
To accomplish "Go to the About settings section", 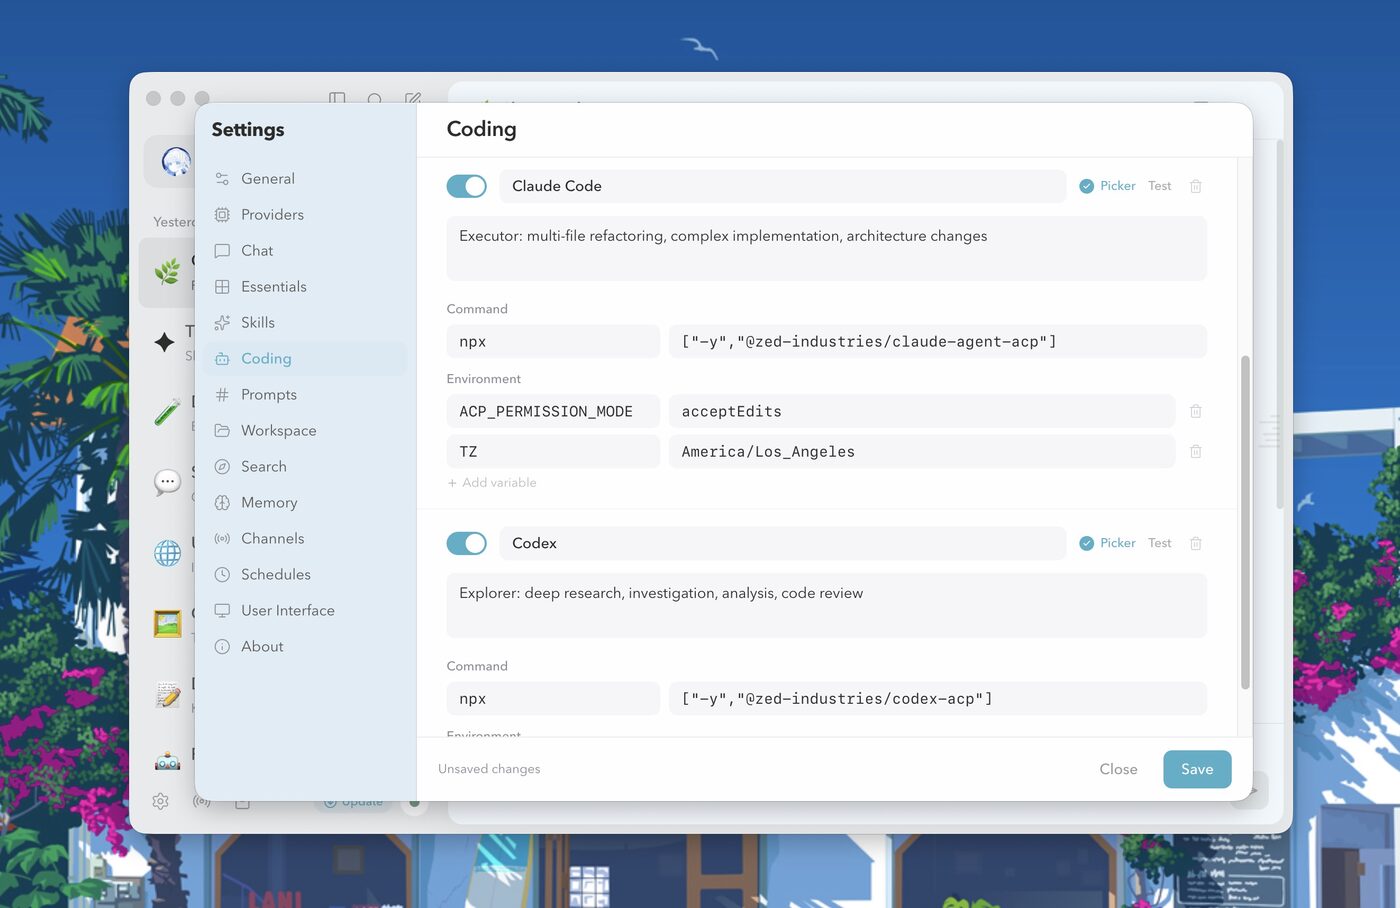I will tap(261, 646).
